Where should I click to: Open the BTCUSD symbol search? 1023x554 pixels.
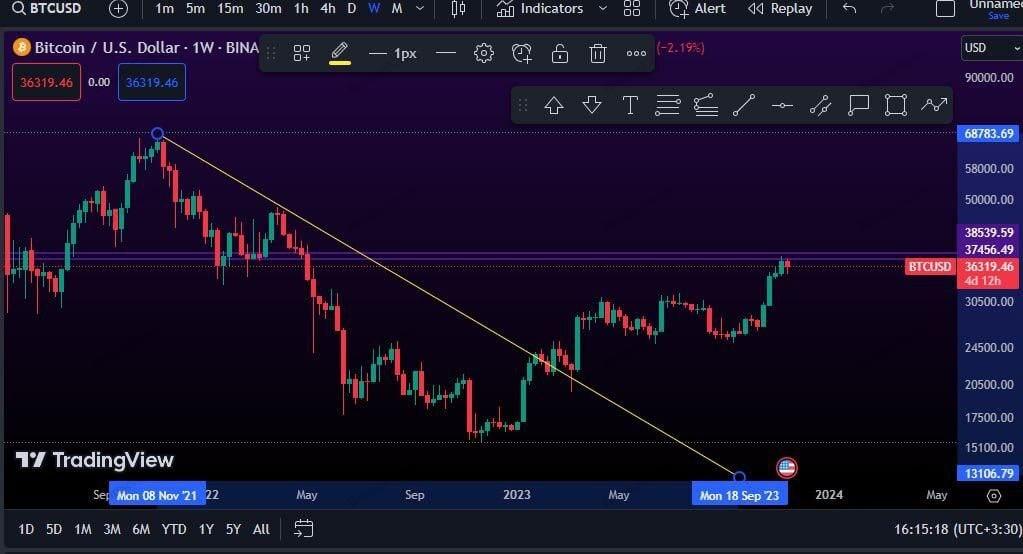click(x=47, y=8)
